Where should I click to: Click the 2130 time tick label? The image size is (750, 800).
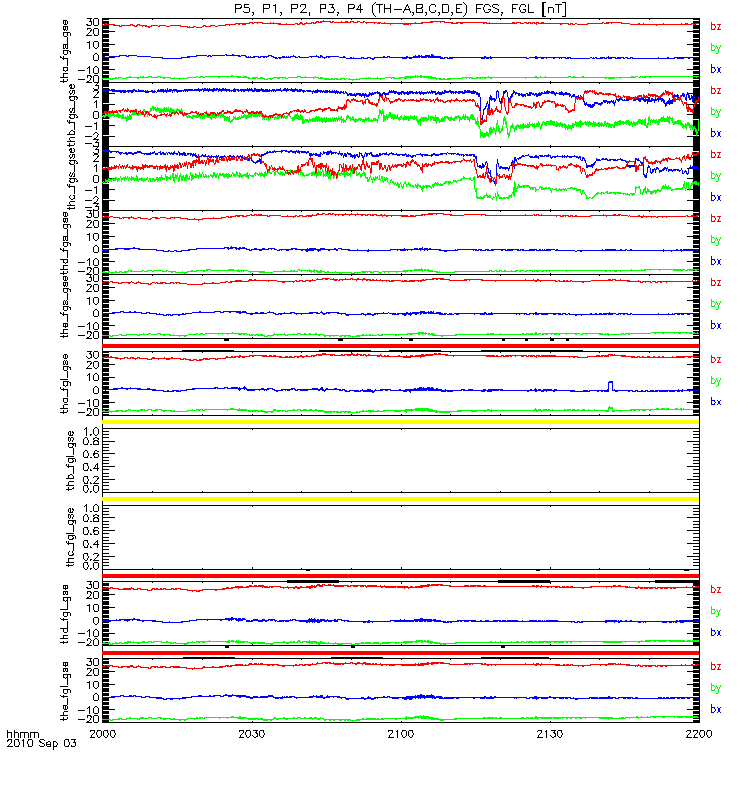(x=550, y=734)
